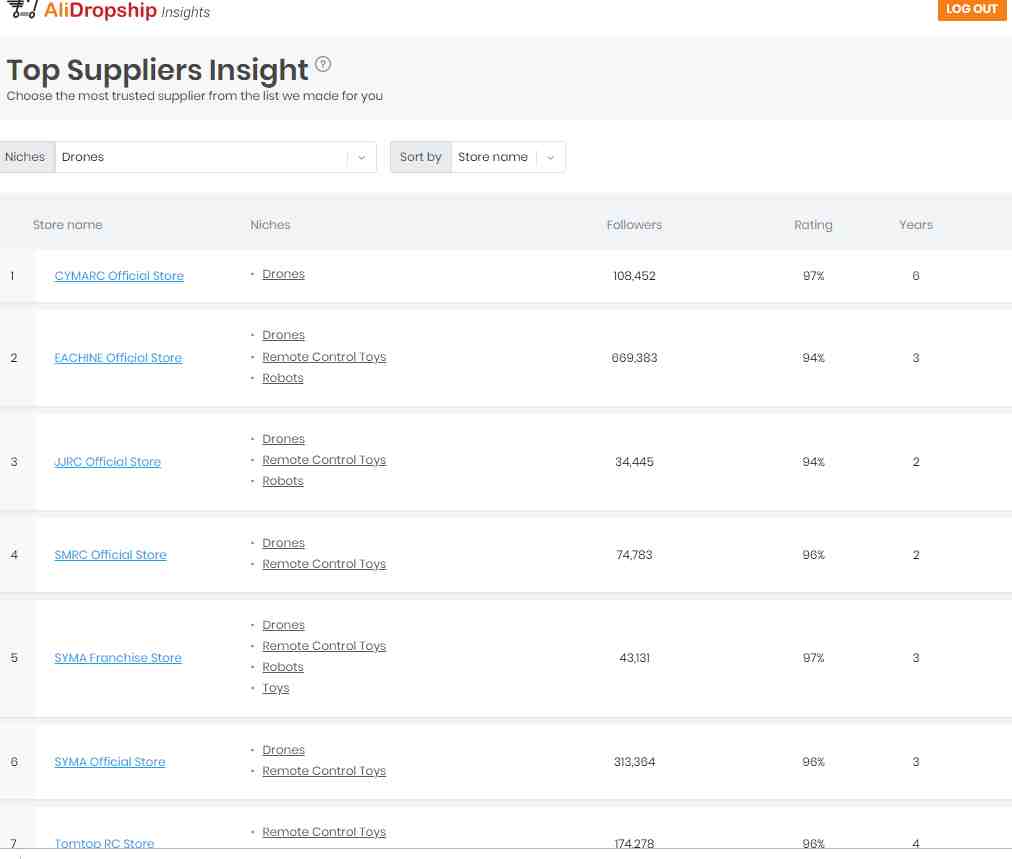Click the rating value for SMRC store
The height and width of the screenshot is (859, 1012).
(813, 554)
